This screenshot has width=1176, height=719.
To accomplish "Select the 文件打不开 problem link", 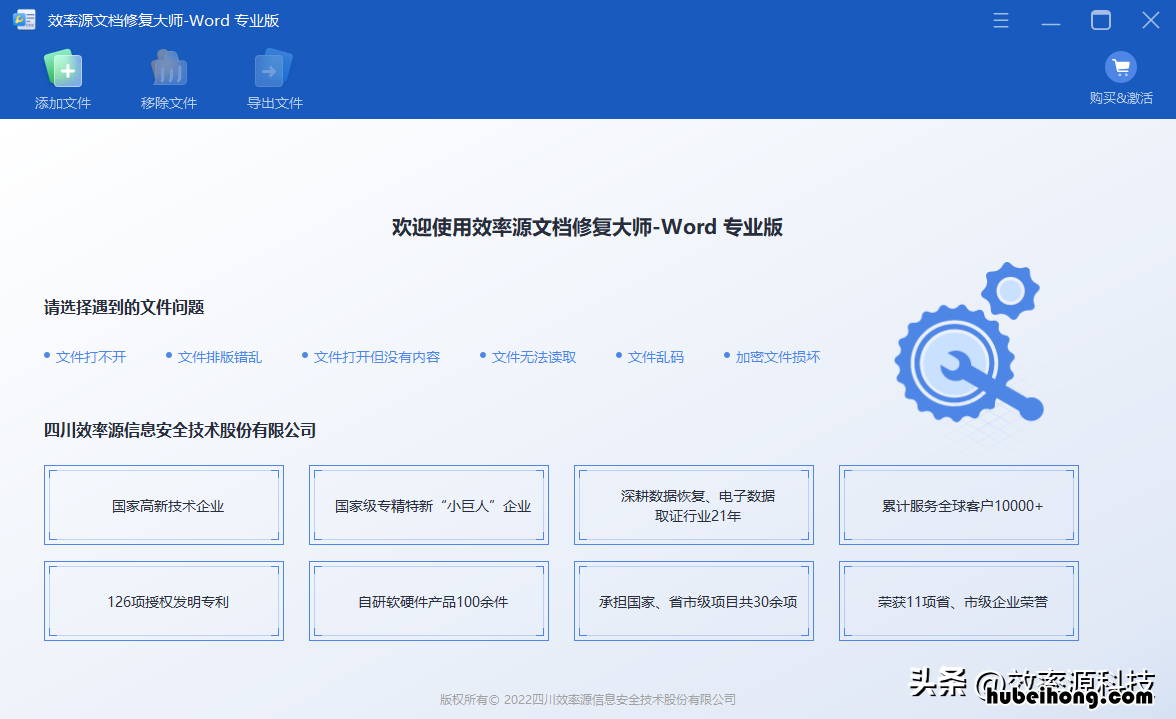I will pos(91,357).
